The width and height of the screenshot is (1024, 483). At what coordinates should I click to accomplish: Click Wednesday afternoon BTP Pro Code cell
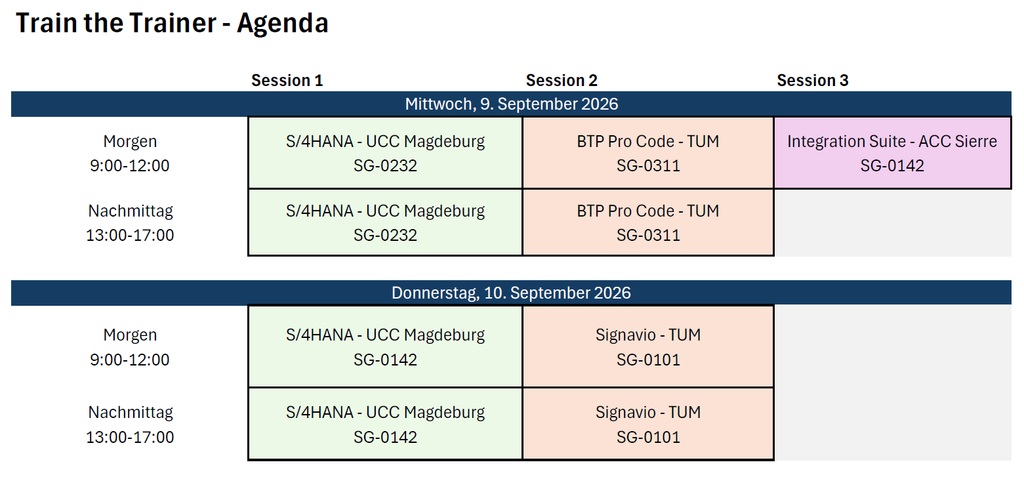pos(648,223)
